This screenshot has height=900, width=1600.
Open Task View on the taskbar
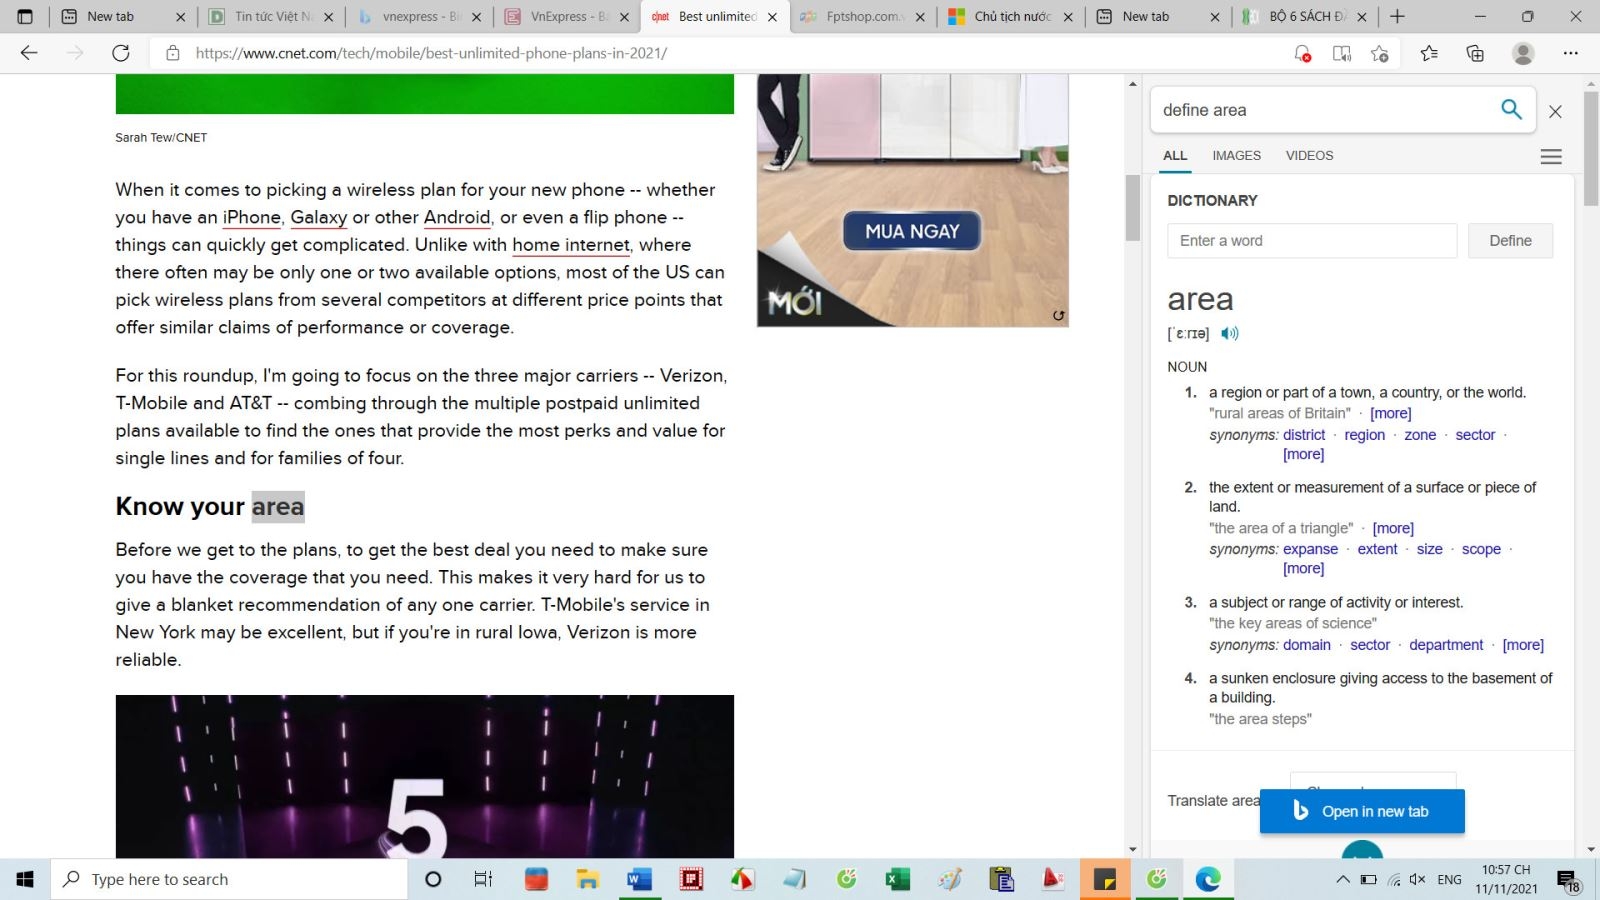pyautogui.click(x=483, y=879)
